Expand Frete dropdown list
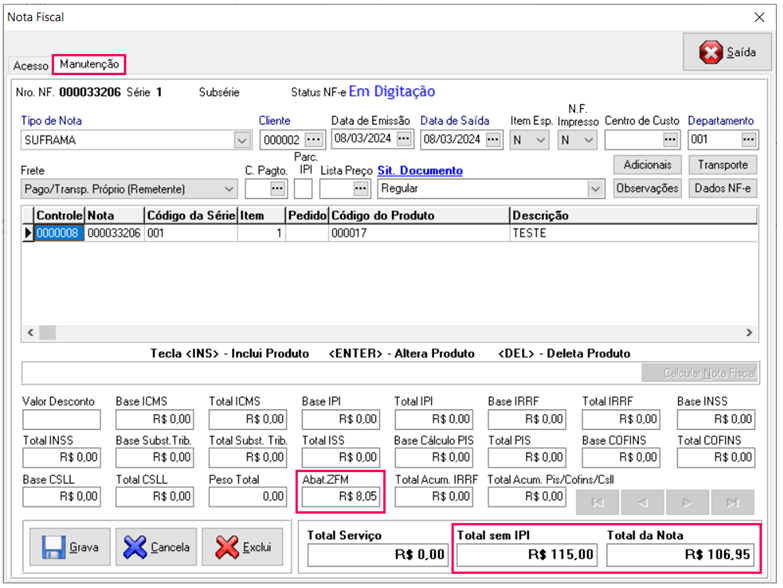783x588 pixels. pos(229,188)
